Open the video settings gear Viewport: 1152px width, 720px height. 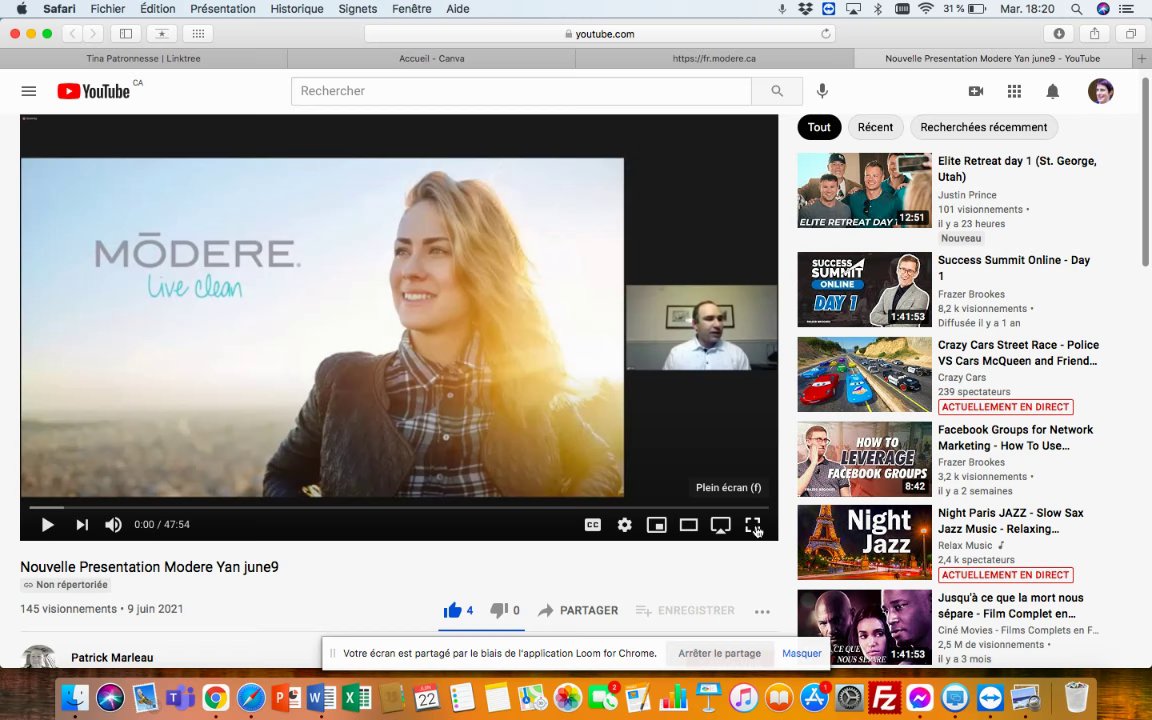point(624,525)
